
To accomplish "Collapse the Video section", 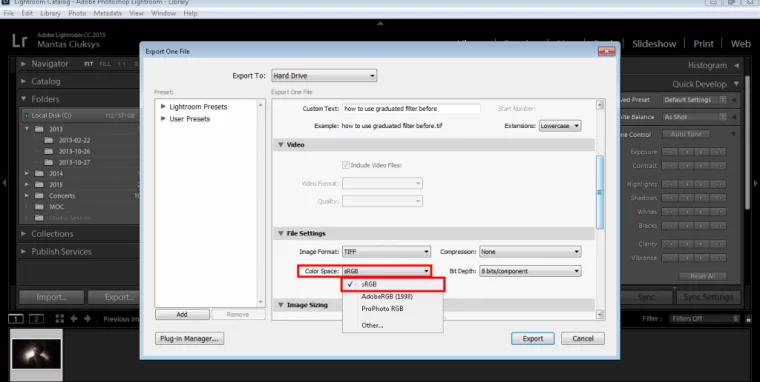I will pyautogui.click(x=280, y=144).
